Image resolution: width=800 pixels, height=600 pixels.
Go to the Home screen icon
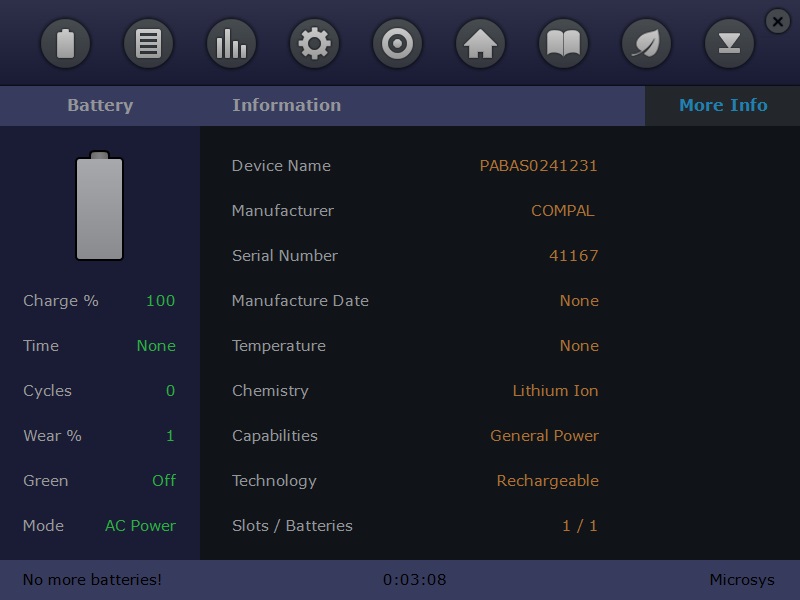[480, 43]
